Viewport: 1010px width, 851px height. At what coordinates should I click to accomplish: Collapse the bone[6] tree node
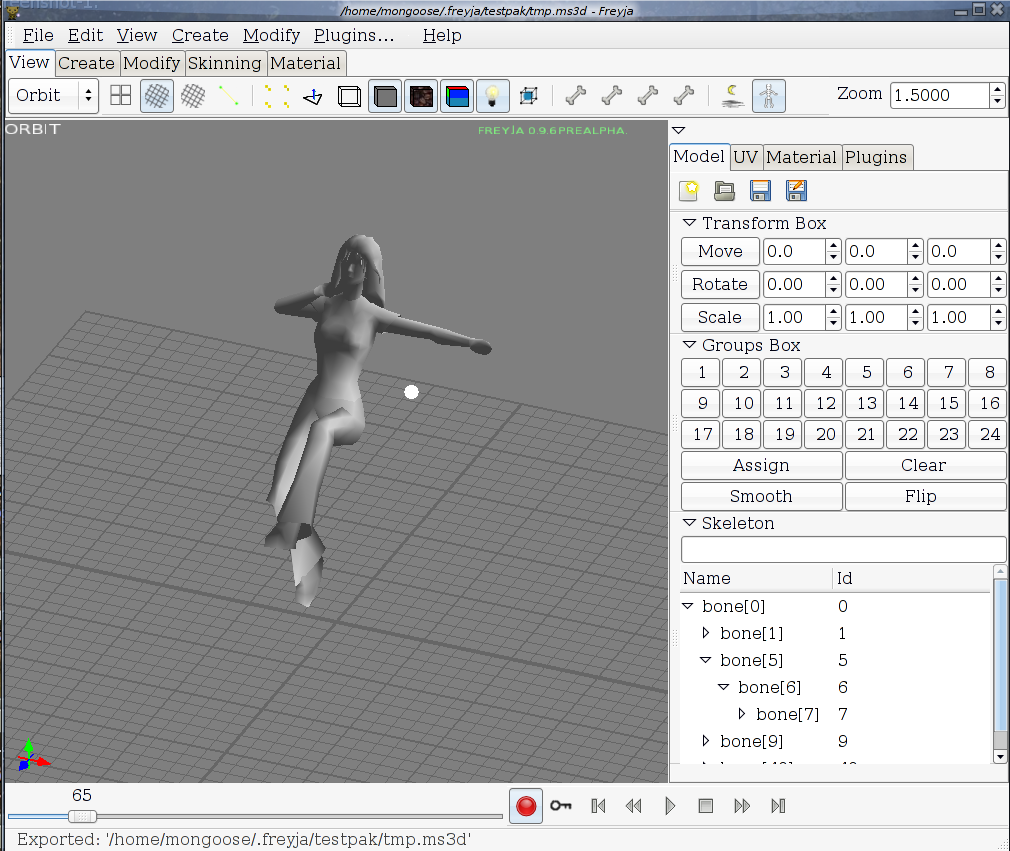(x=724, y=687)
